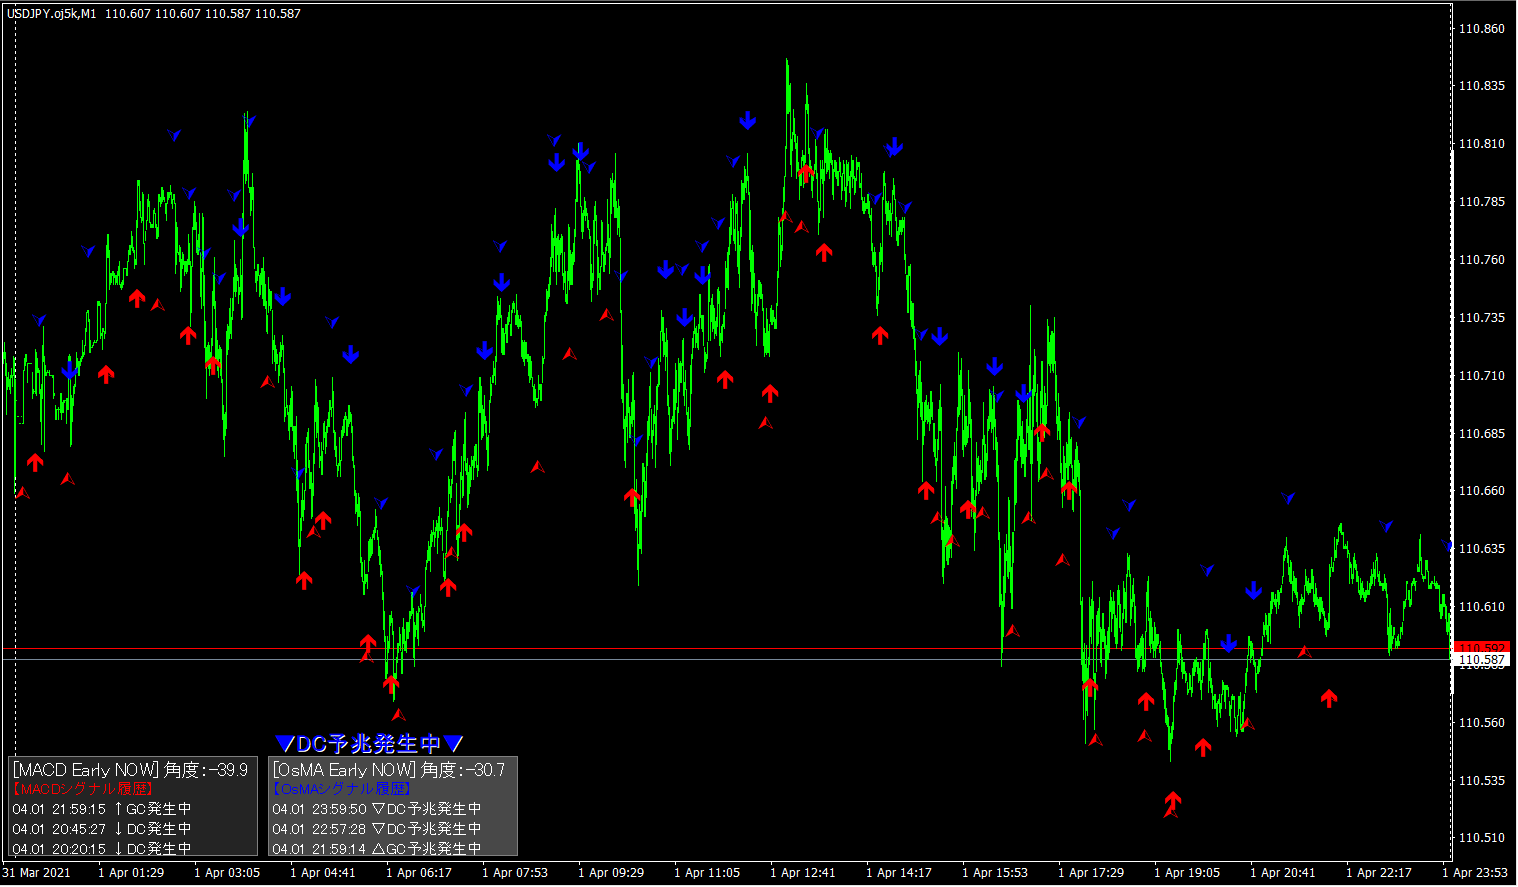Click the 110.860 price scale label
This screenshot has height=887, width=1518.
[1481, 29]
